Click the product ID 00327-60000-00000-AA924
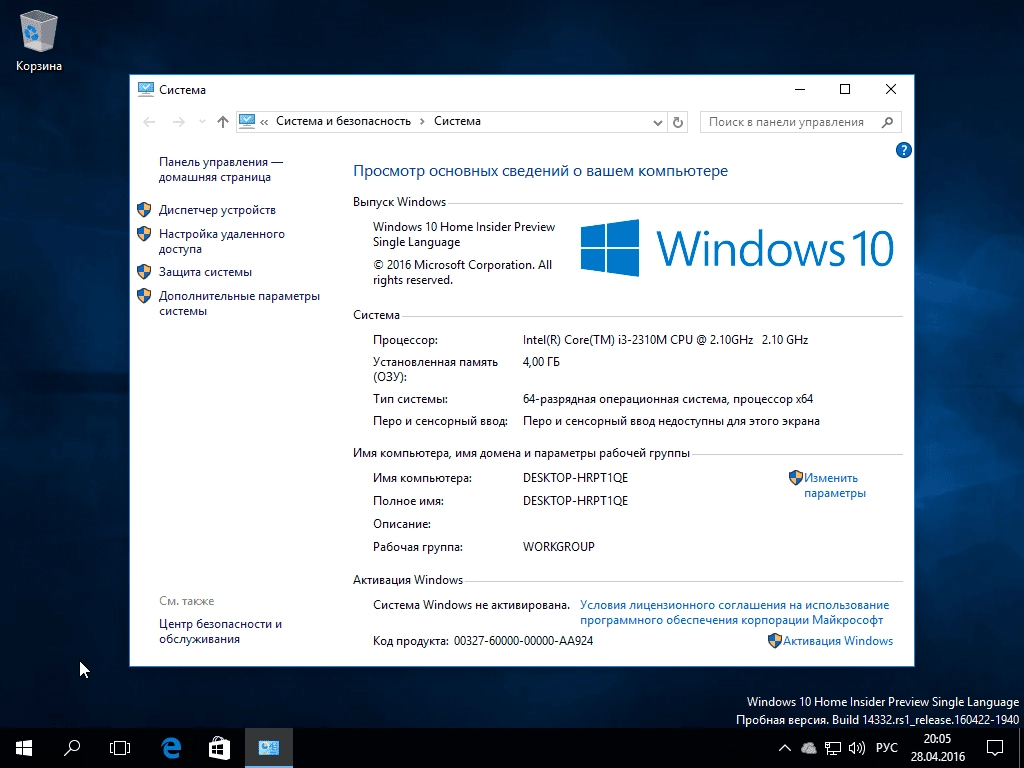1024x768 pixels. click(524, 641)
